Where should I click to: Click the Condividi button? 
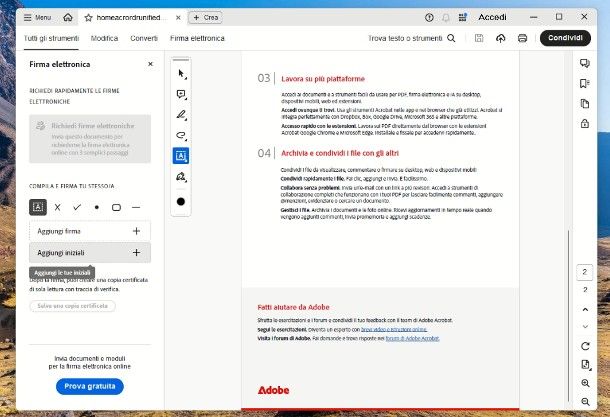(565, 38)
